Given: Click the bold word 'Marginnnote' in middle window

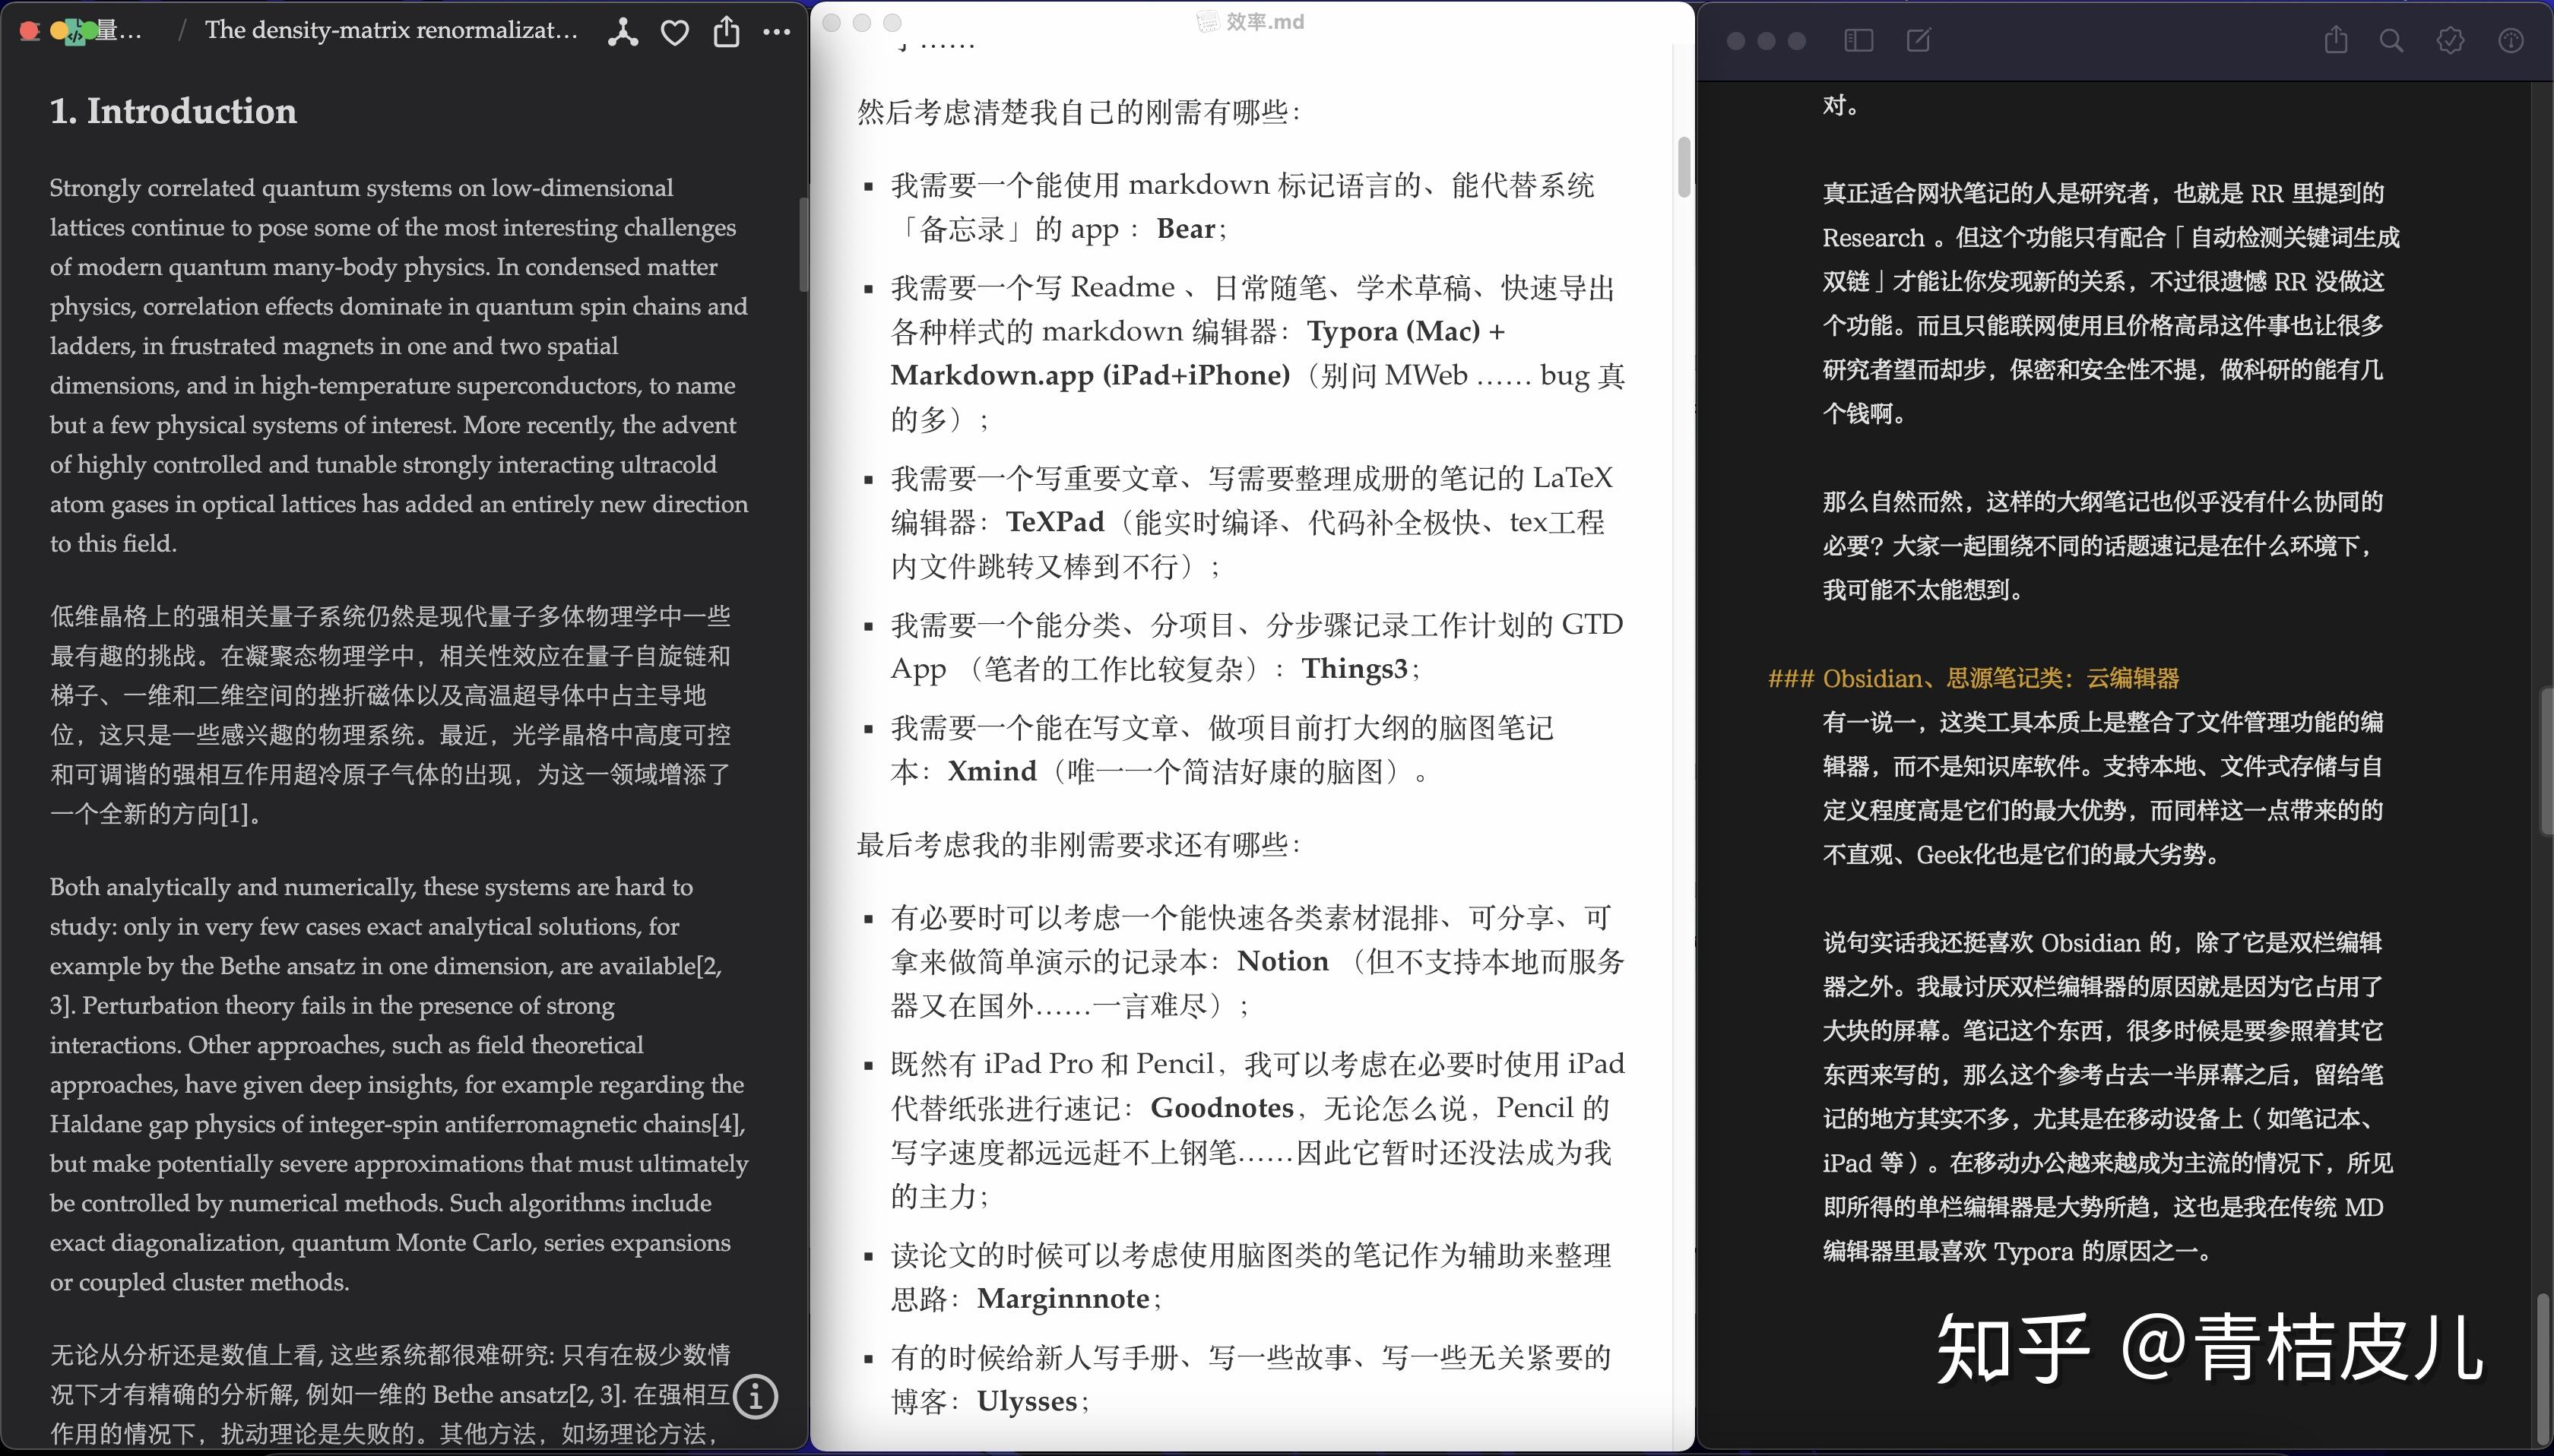Looking at the screenshot, I should pos(1063,1299).
